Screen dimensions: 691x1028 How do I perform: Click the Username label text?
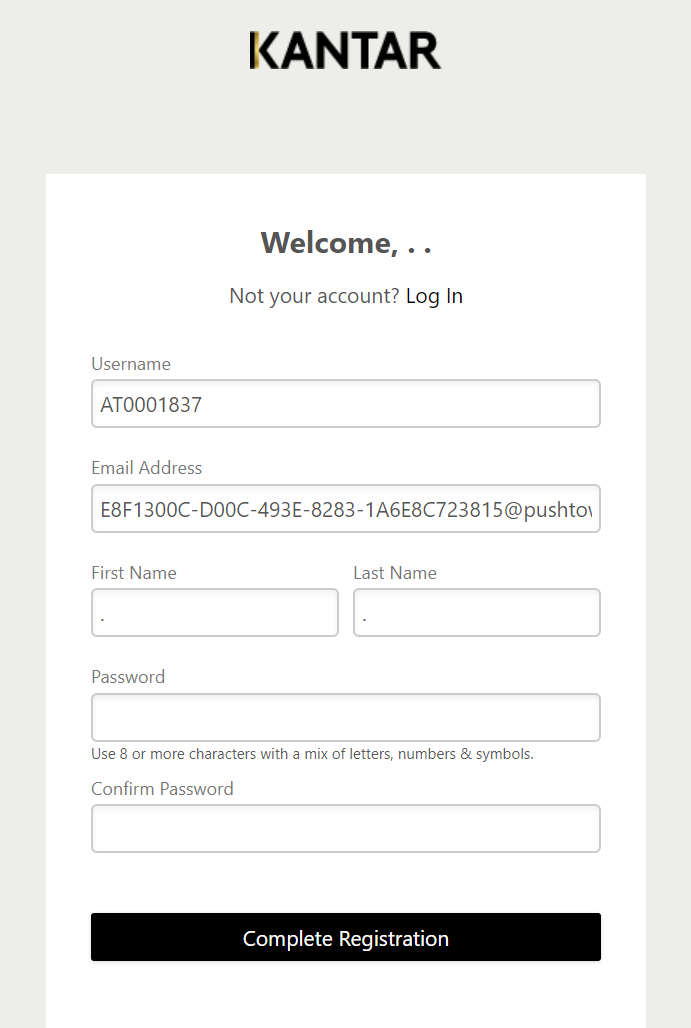(131, 364)
